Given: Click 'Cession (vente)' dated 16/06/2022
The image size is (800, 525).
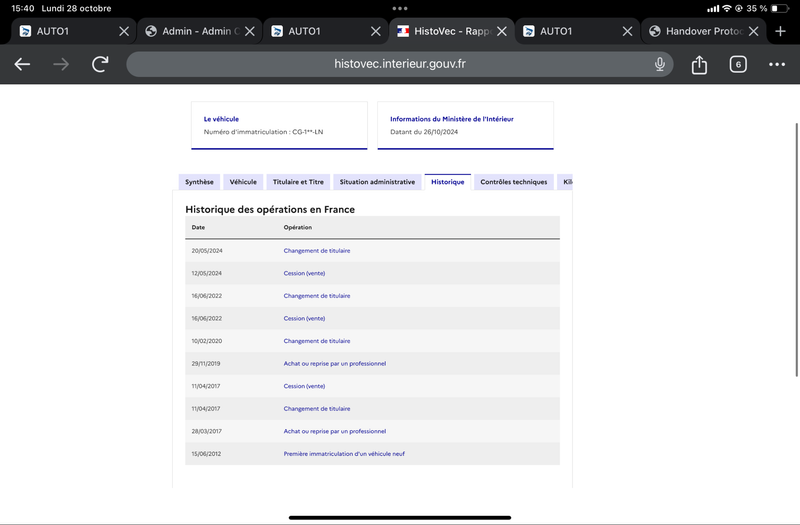Looking at the screenshot, I should pos(304,318).
